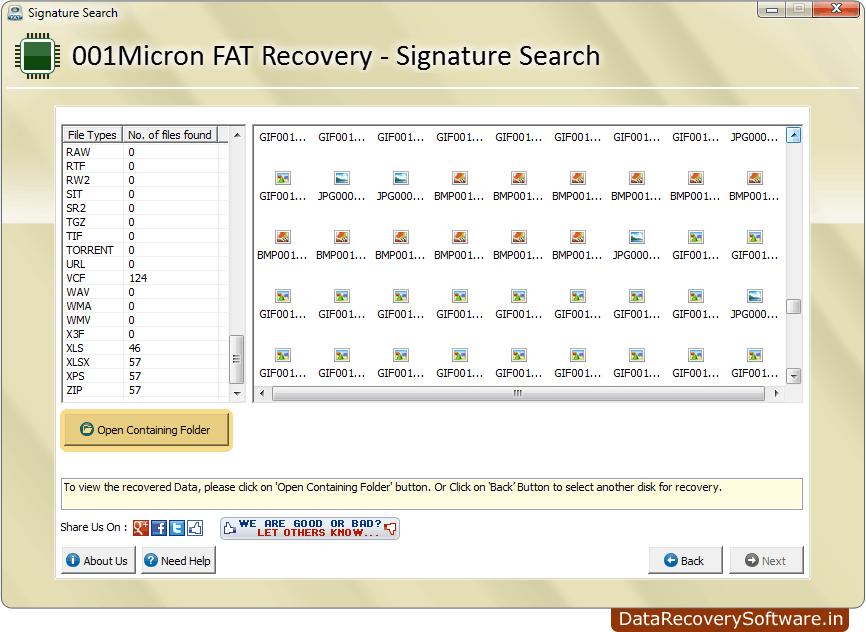Select the WAV file type row

click(145, 292)
